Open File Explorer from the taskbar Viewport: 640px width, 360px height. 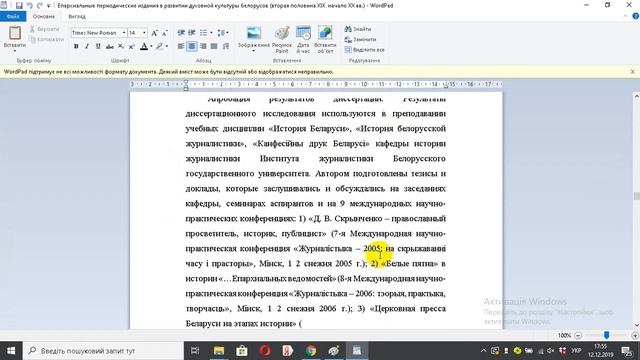point(219,351)
